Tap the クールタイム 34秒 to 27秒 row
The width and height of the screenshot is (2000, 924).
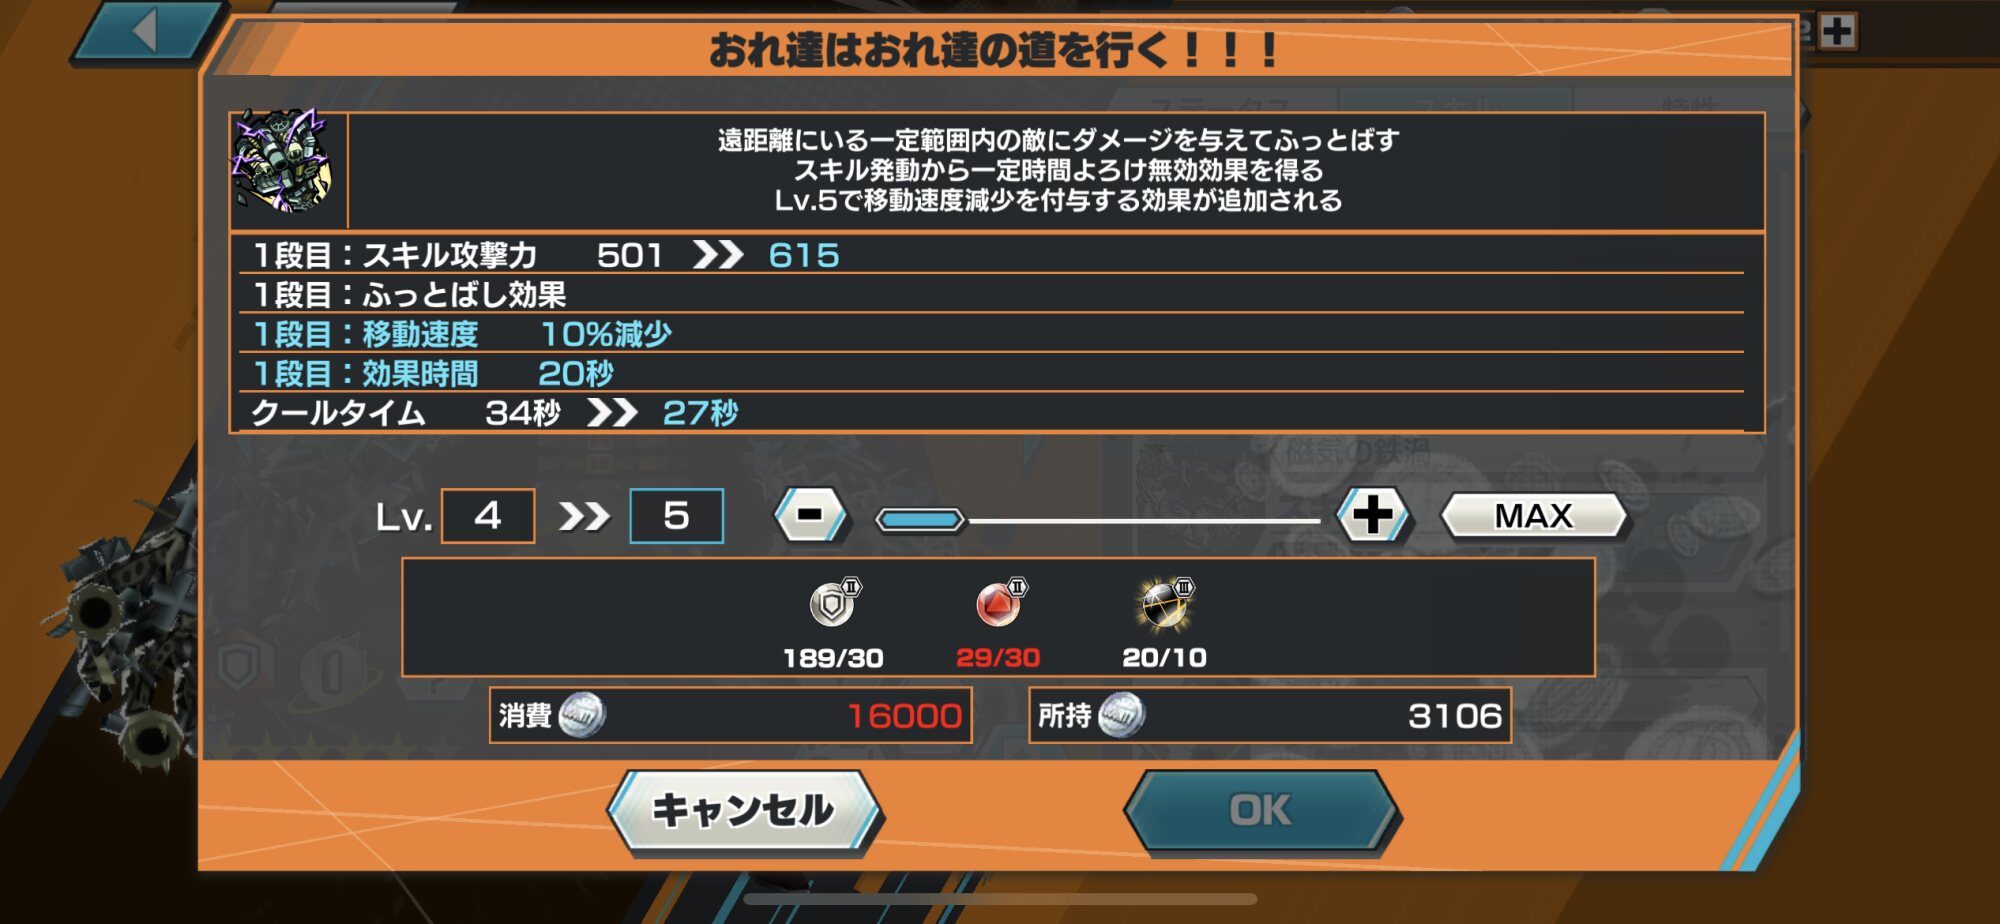992,412
